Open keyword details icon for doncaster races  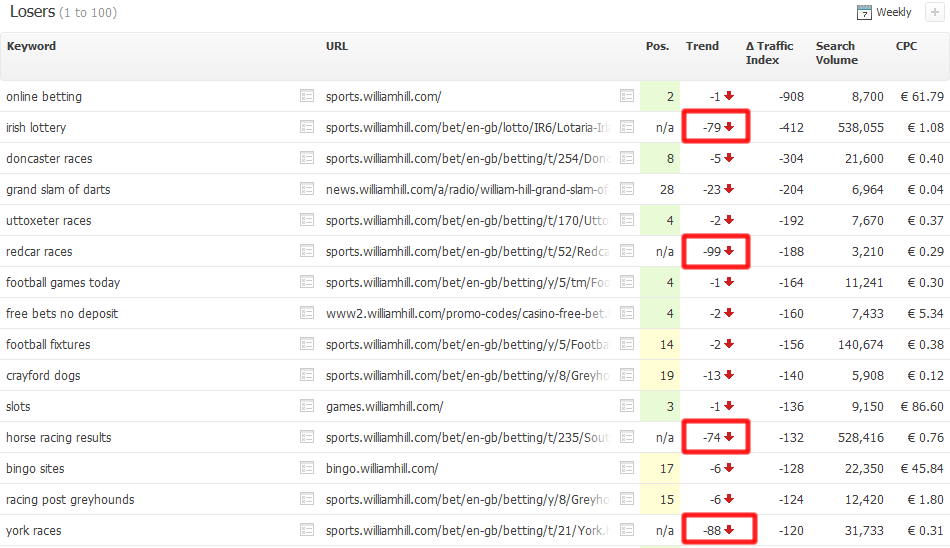pos(307,158)
